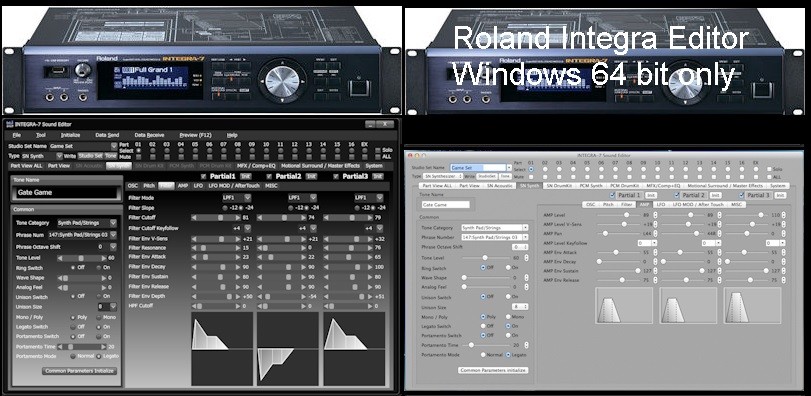Click Portamento Time stepper in light Mac window
Screen dimensions: 811x396
526,345
